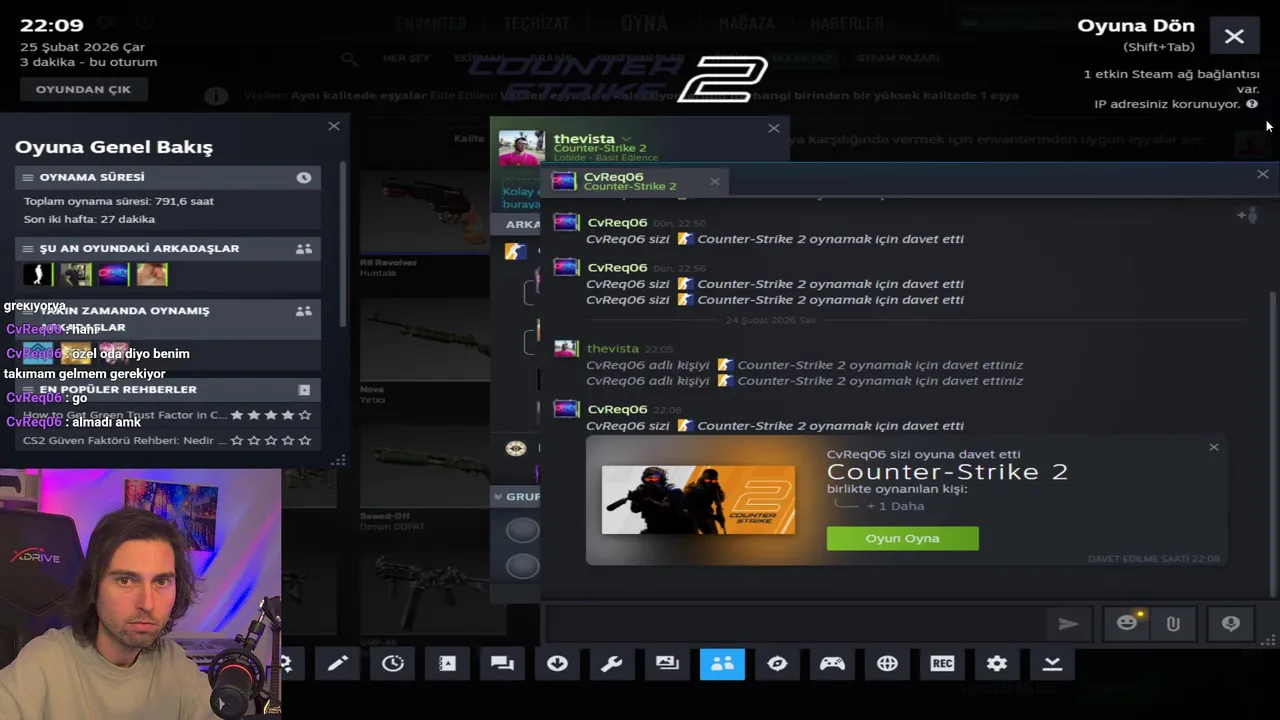Screen dimensions: 1280x720
Task: Expand the thevista status dropdown arrow
Action: pos(627,139)
